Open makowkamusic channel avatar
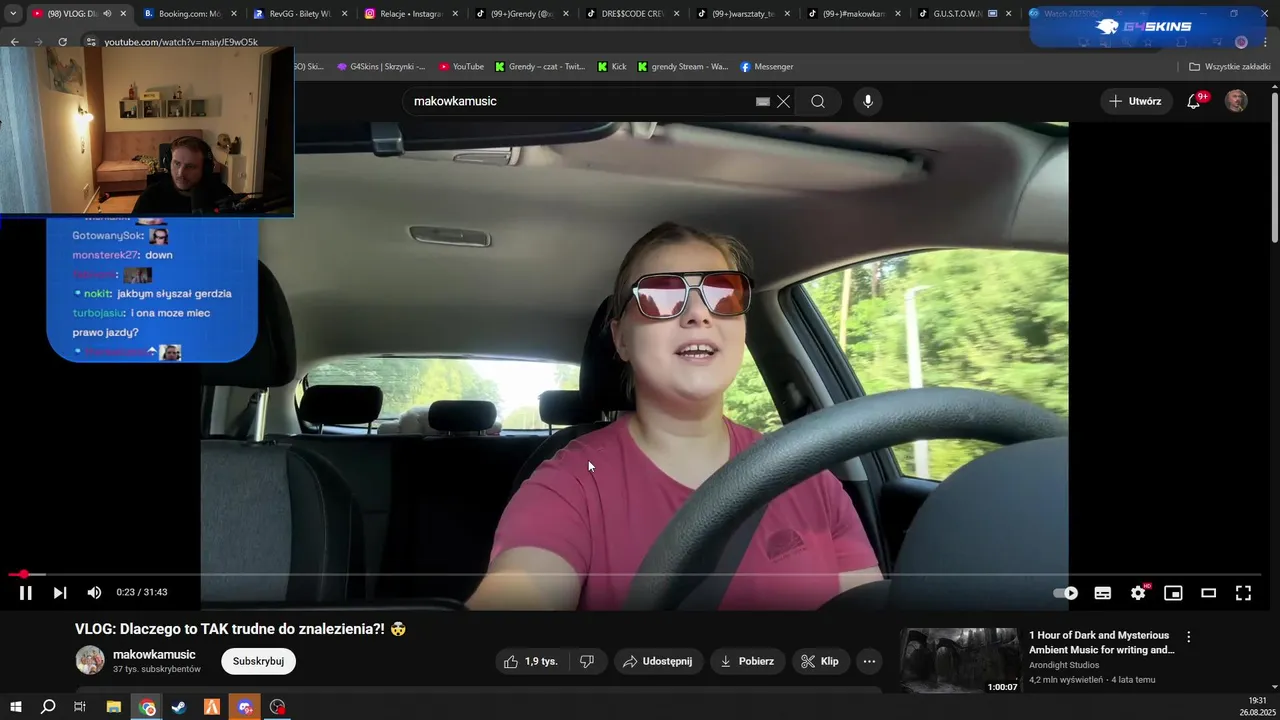The height and width of the screenshot is (720, 1280). [x=90, y=660]
